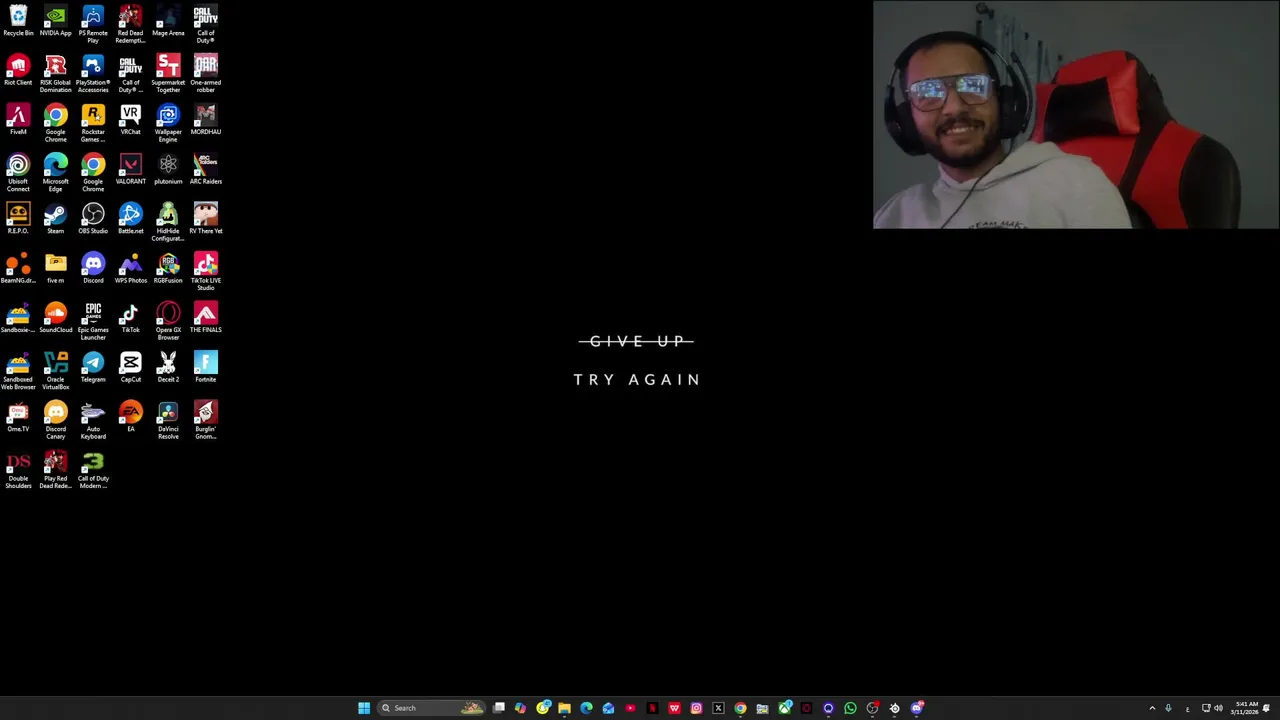Screen dimensions: 1280x720
Task: Launch Steam desktop shortcut
Action: pos(55,219)
